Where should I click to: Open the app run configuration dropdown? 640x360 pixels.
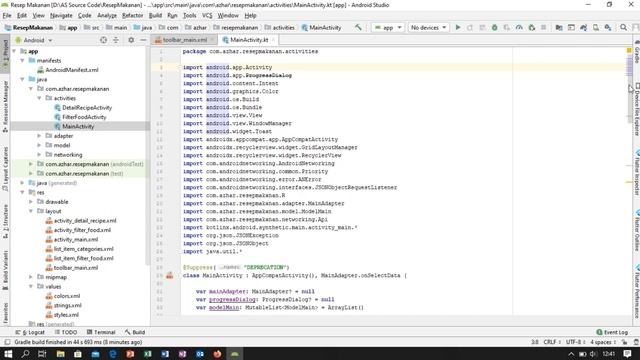(x=388, y=27)
